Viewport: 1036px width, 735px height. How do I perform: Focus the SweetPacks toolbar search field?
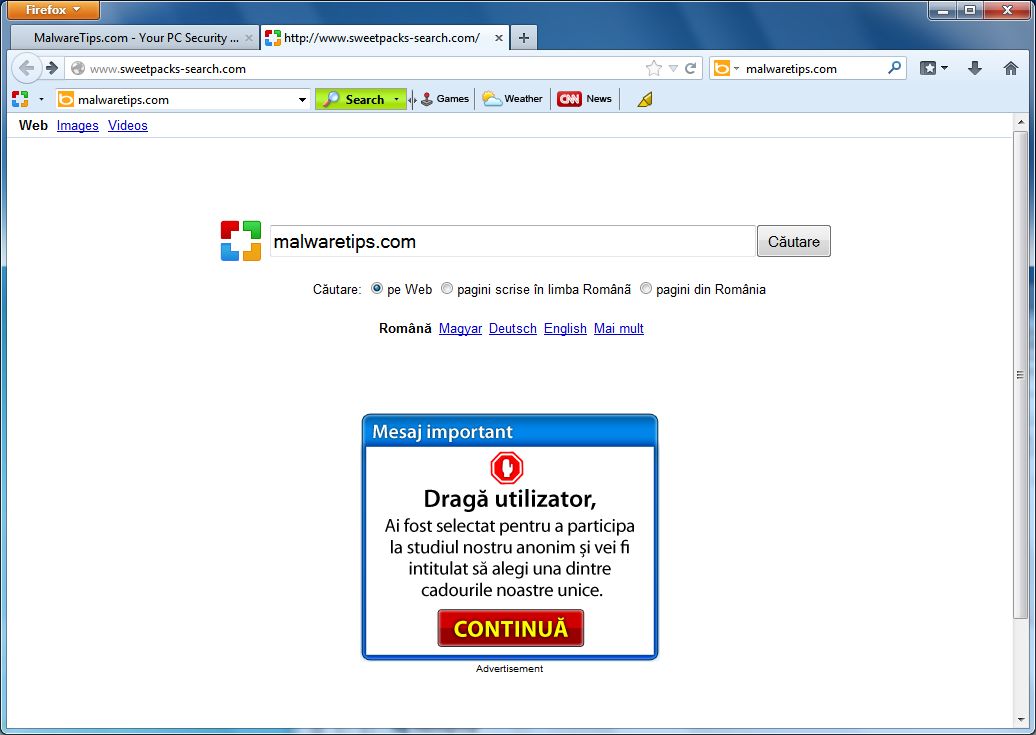185,100
